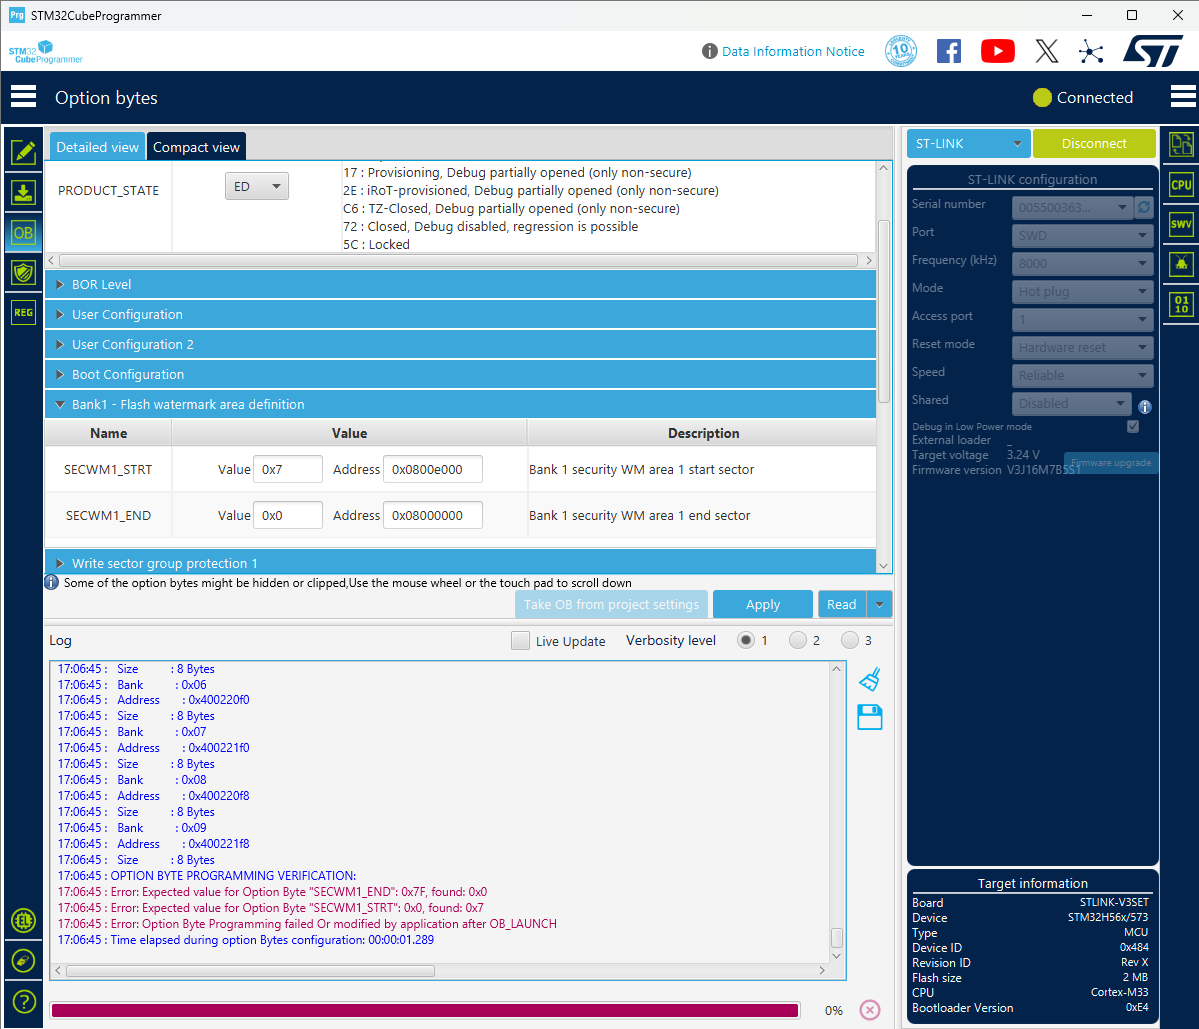Click the Disconnect button
This screenshot has width=1199, height=1029.
point(1094,143)
